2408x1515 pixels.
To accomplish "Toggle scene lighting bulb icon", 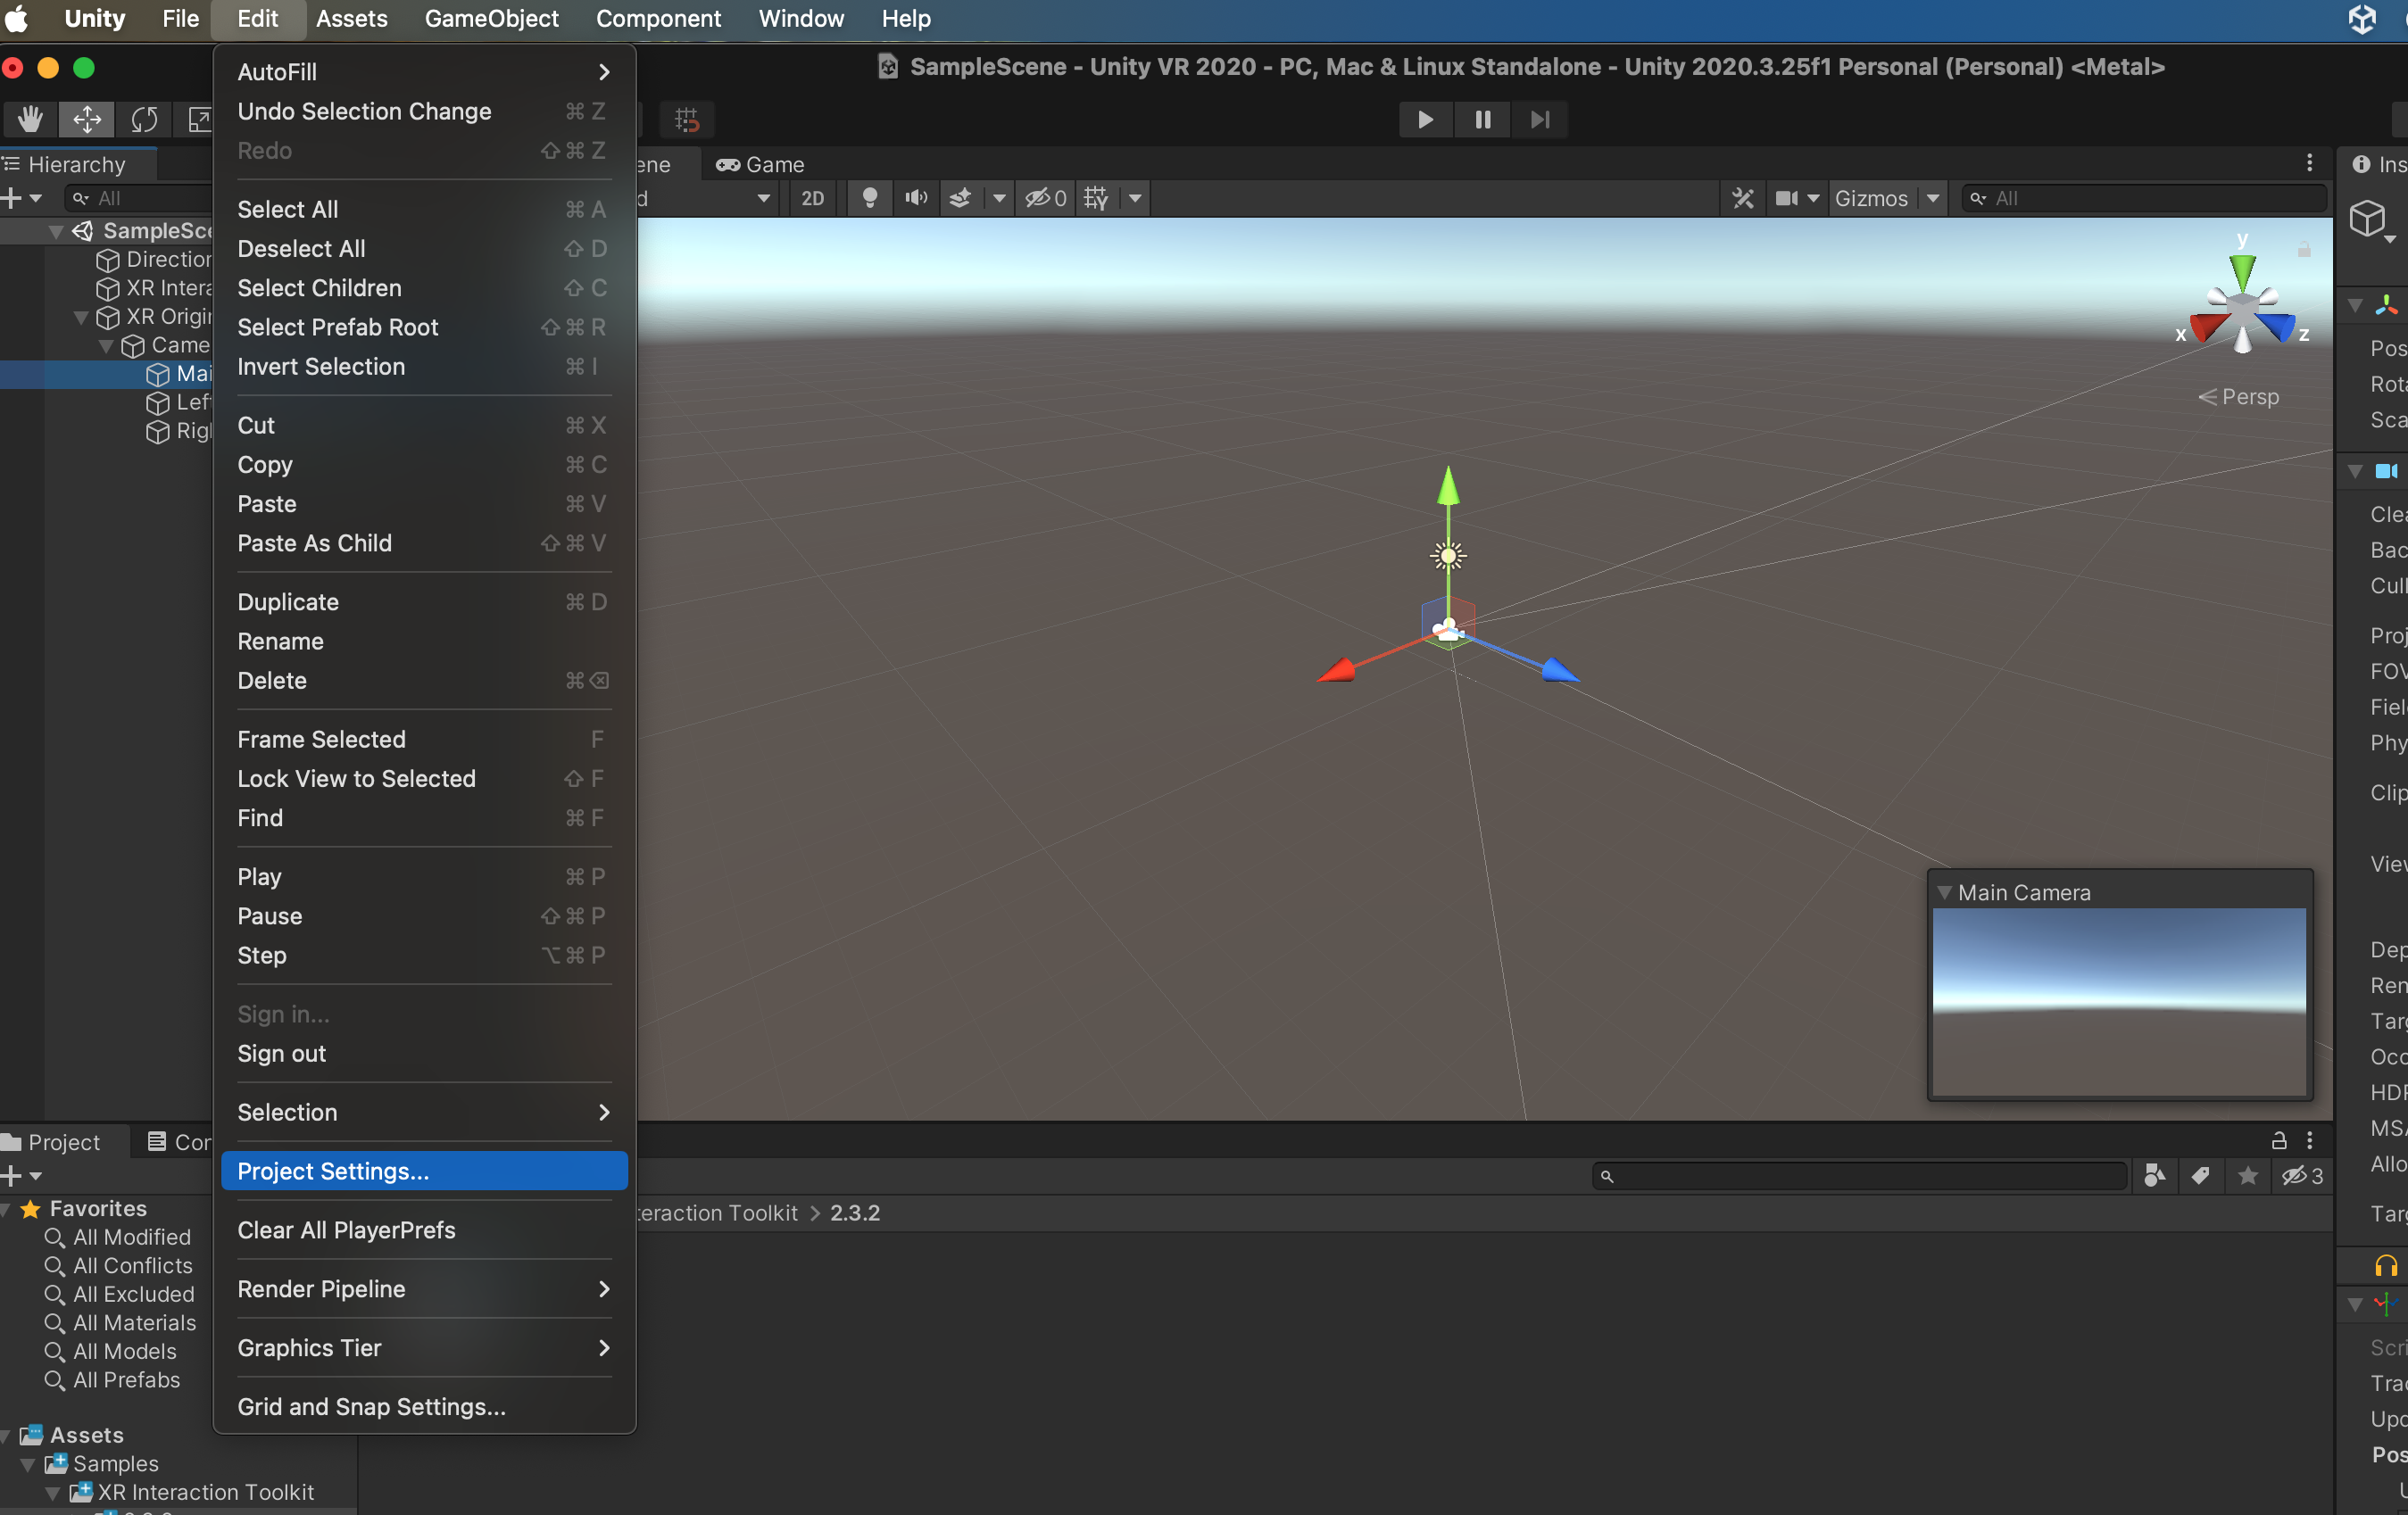I will (x=869, y=198).
